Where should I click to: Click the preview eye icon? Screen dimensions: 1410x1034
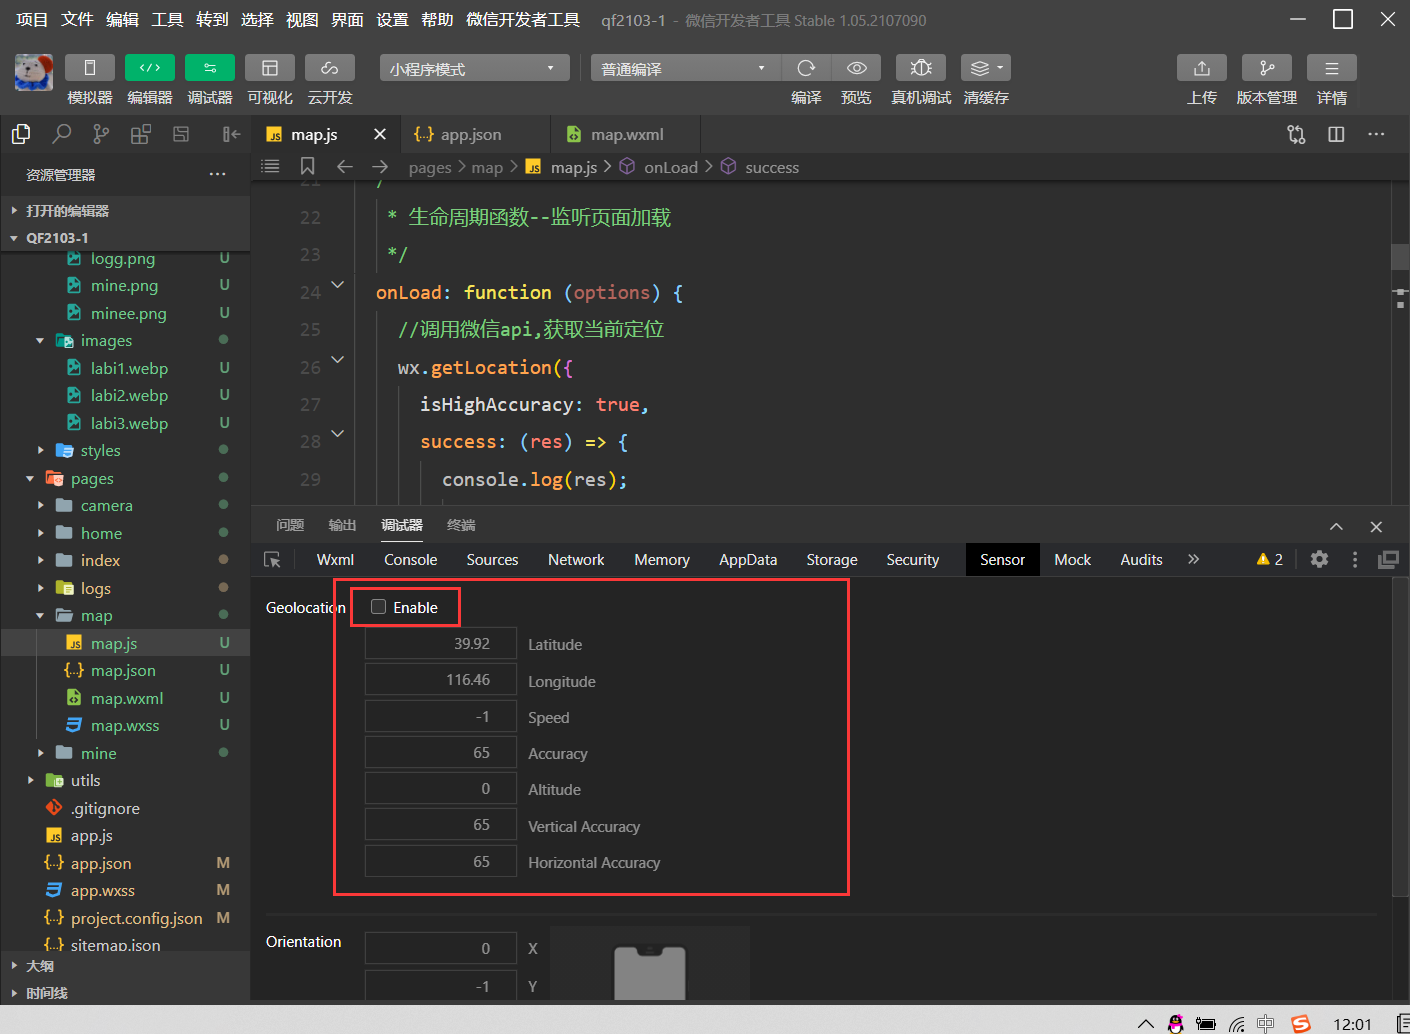pyautogui.click(x=857, y=68)
